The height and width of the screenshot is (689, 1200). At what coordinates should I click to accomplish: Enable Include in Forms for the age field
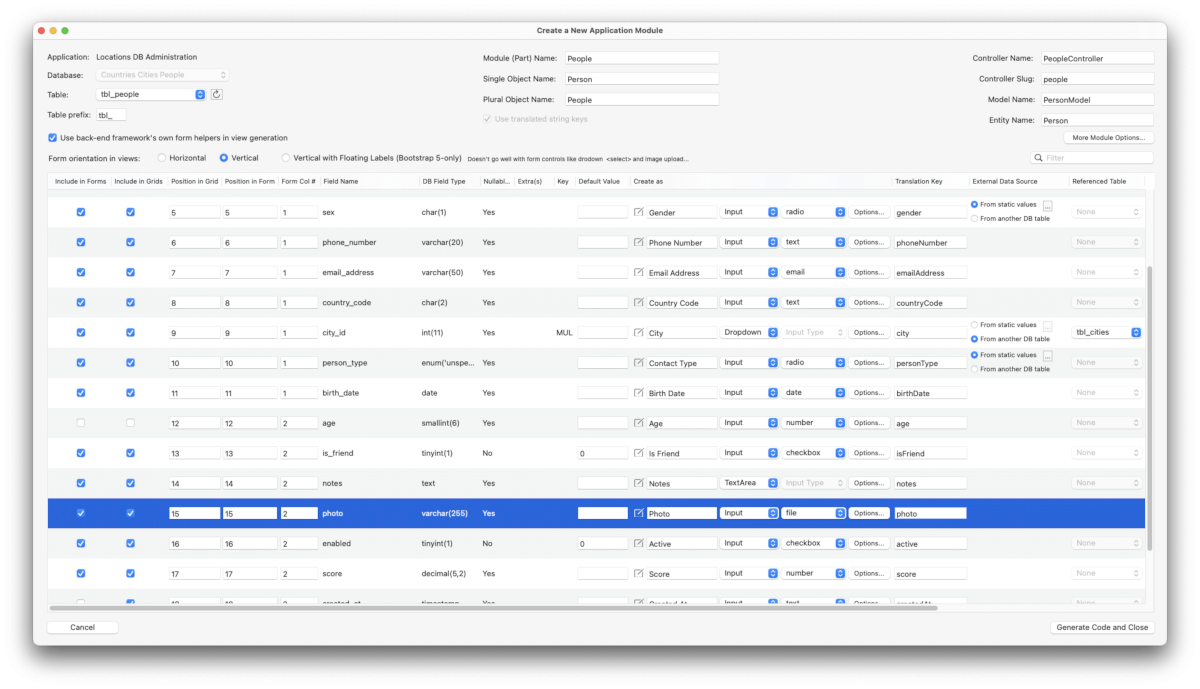tap(81, 423)
